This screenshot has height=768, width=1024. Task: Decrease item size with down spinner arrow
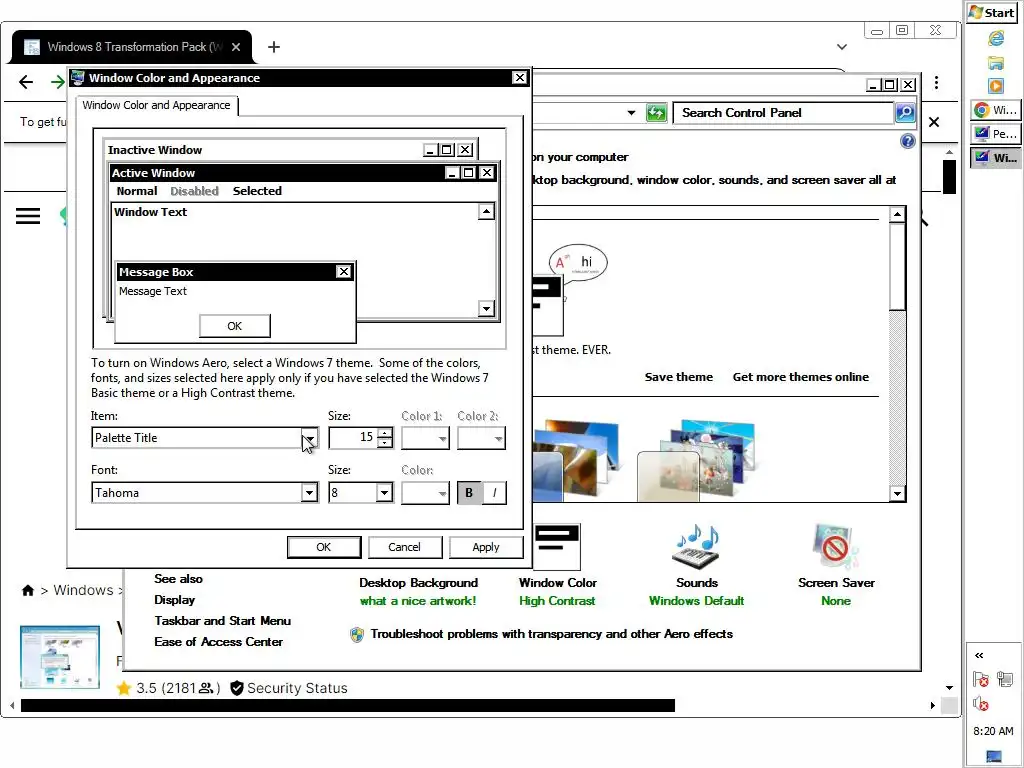(385, 443)
